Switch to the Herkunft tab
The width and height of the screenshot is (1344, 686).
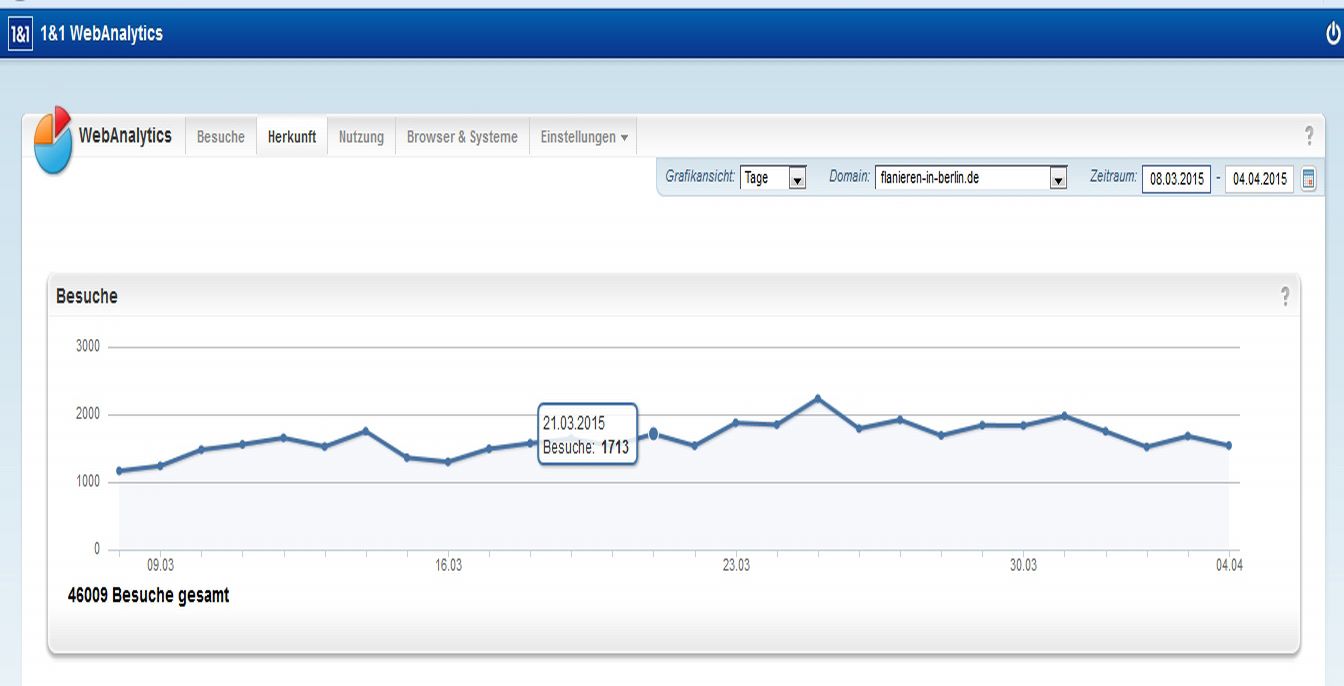coord(292,137)
